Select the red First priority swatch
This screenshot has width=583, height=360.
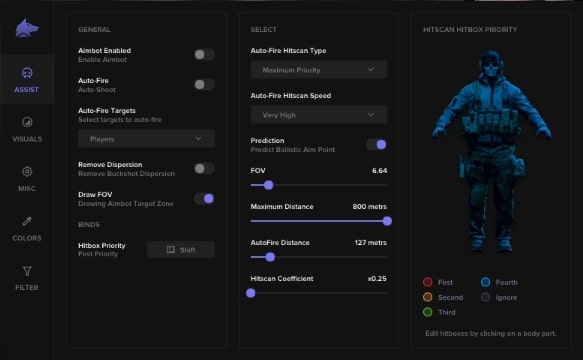428,282
